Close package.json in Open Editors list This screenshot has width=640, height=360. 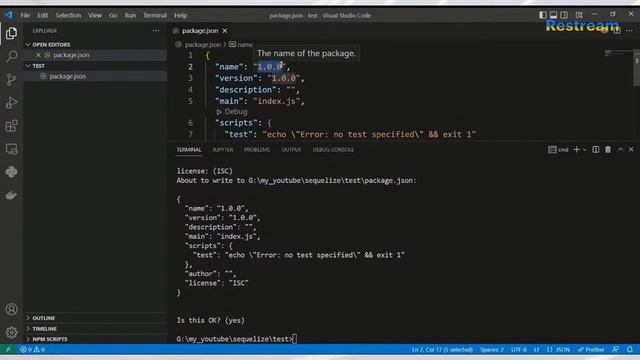point(38,55)
